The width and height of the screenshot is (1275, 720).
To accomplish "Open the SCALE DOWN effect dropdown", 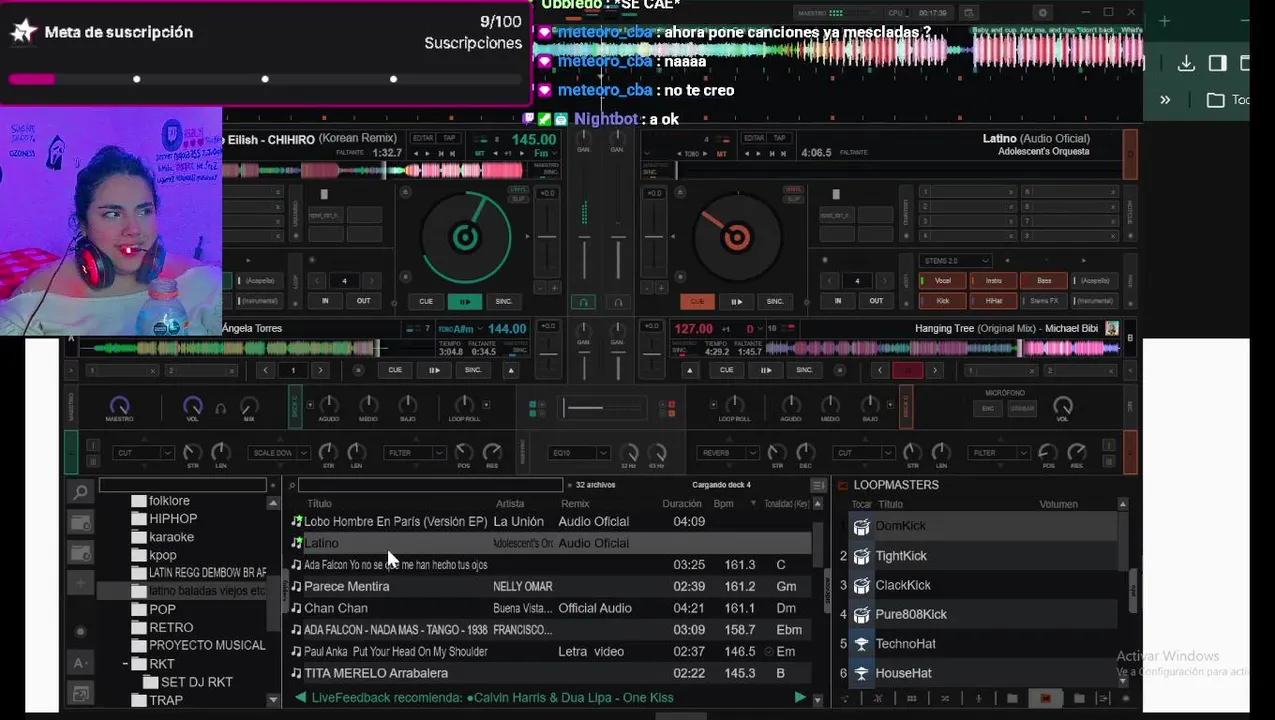I will [279, 453].
